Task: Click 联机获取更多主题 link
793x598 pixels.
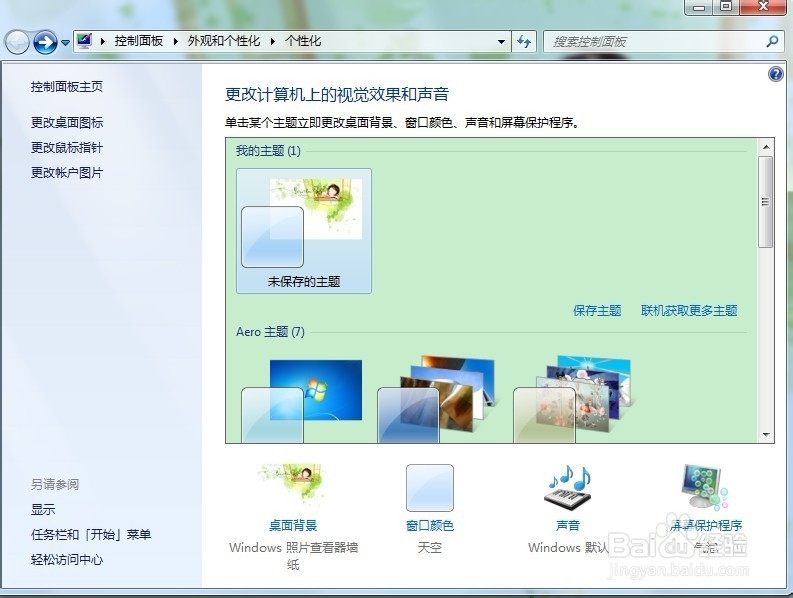Action: (689, 310)
